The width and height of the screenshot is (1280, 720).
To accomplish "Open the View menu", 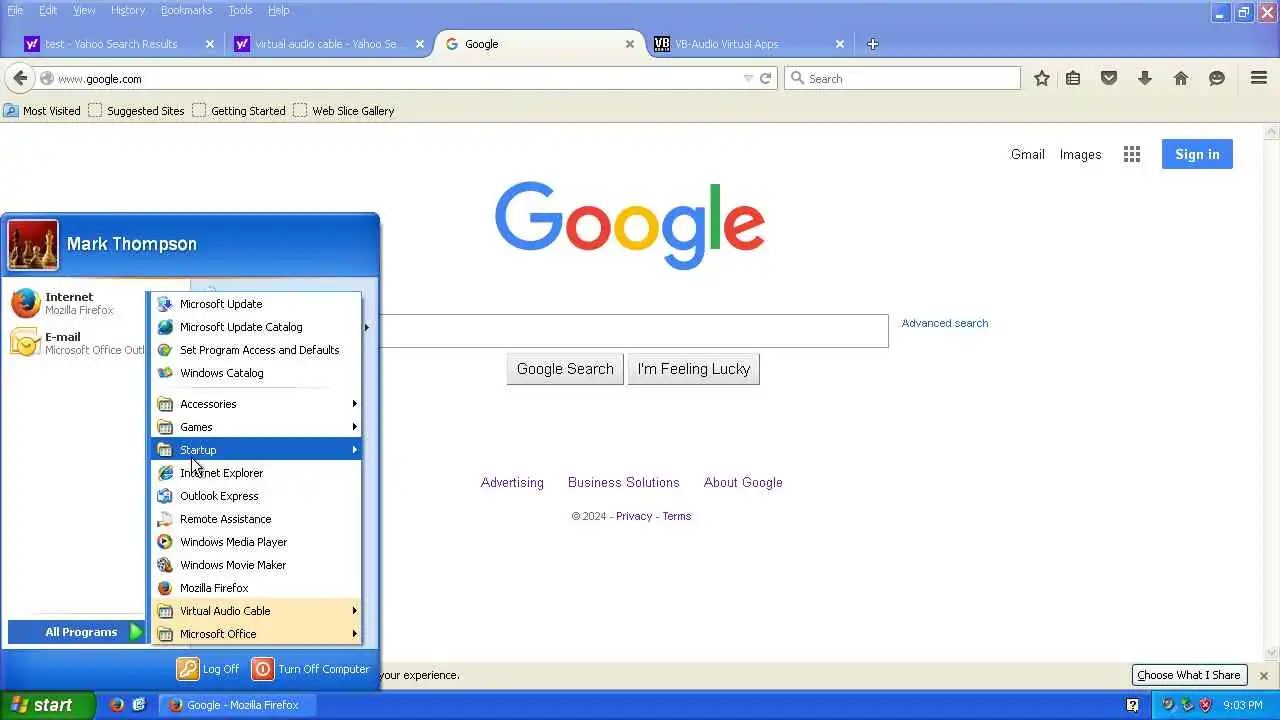I will click(x=84, y=10).
